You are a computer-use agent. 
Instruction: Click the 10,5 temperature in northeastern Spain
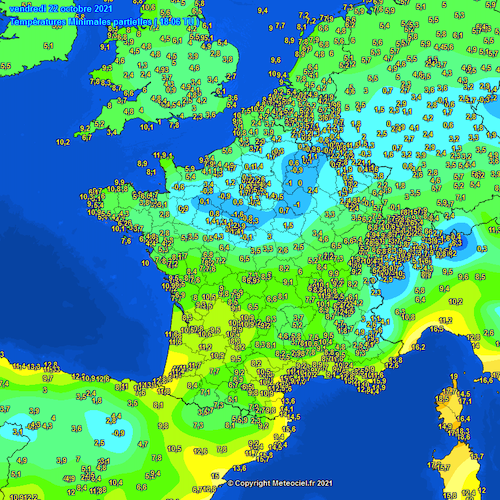coord(174,449)
